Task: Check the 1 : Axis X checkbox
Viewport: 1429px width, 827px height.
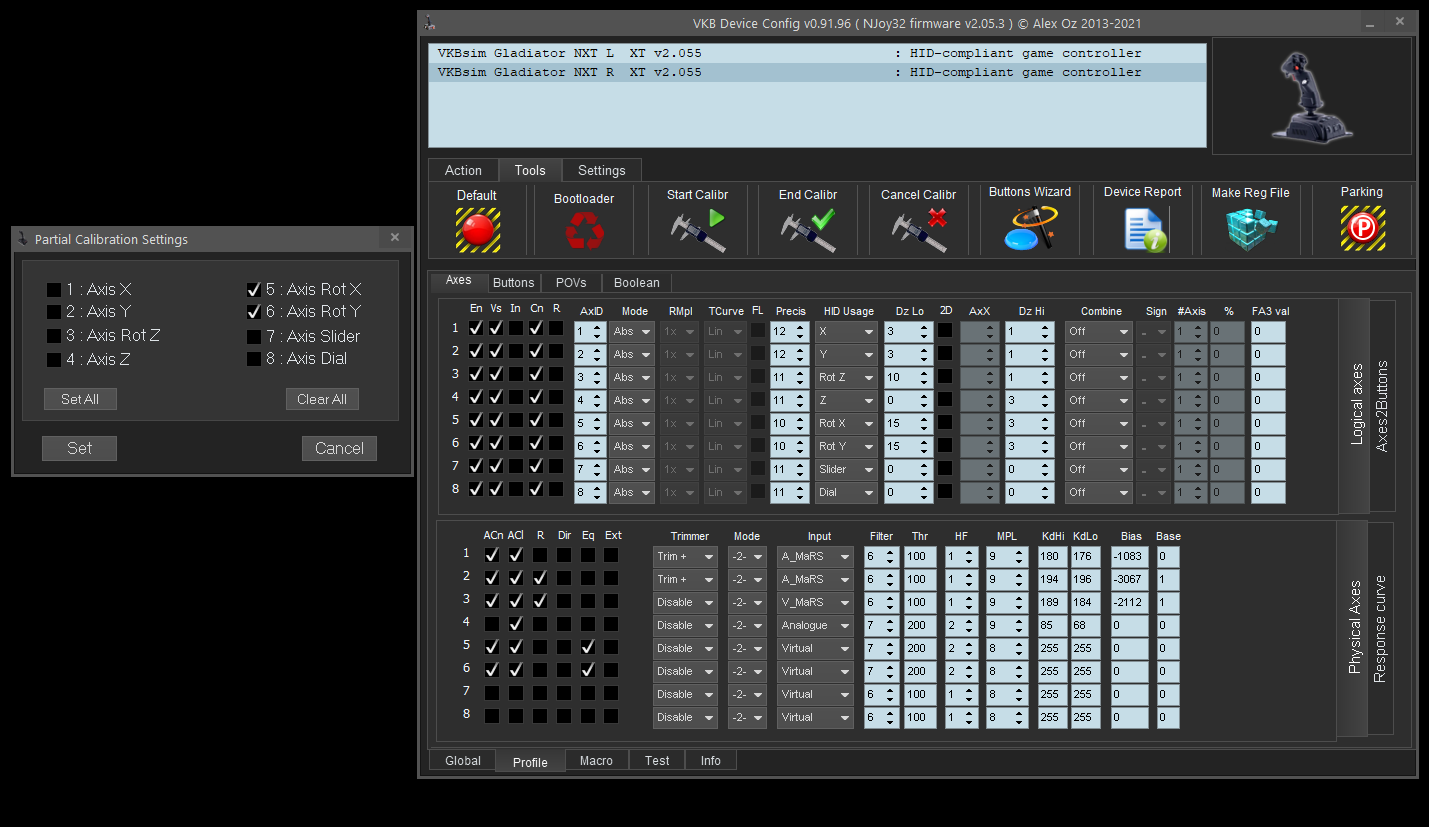Action: click(x=54, y=290)
